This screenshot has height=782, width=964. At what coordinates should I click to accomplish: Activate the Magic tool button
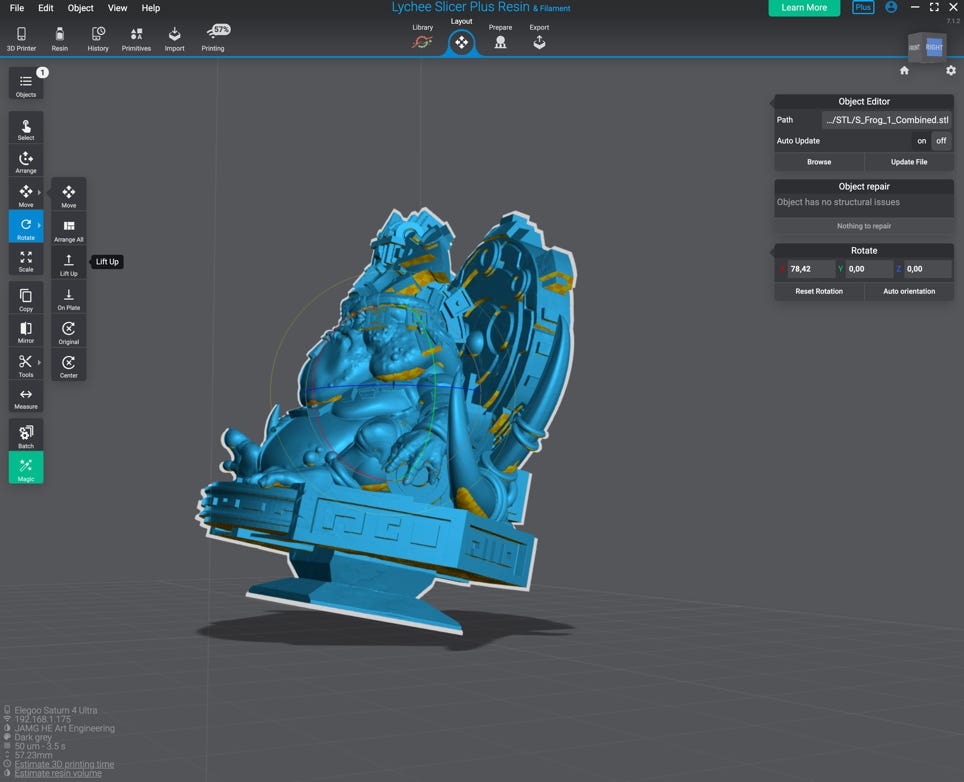(x=26, y=468)
